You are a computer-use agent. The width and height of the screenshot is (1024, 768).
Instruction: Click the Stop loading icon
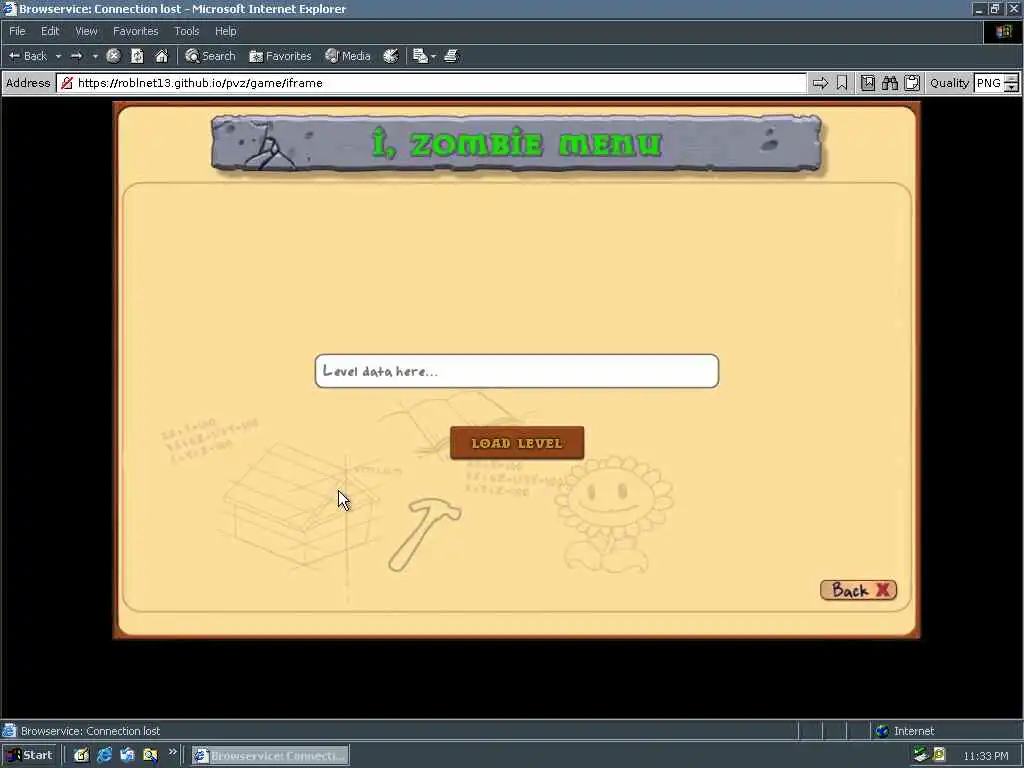113,56
